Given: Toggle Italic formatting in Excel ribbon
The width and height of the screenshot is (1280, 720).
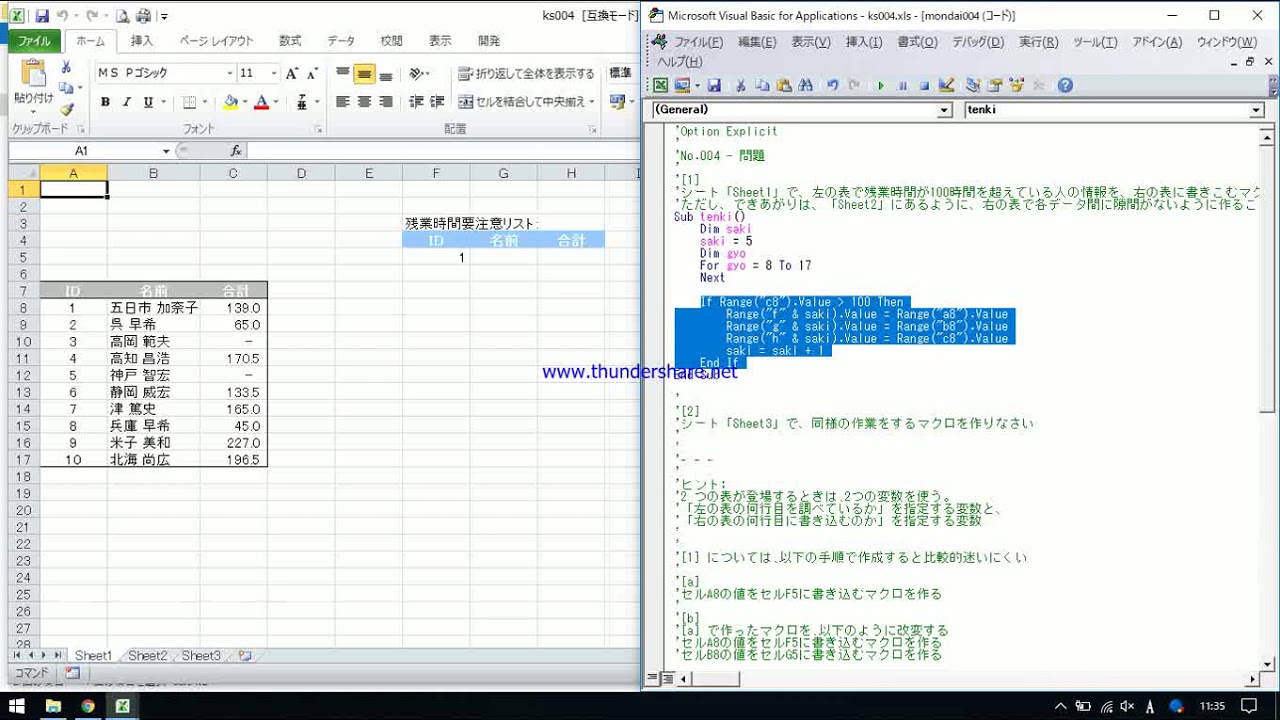Looking at the screenshot, I should [127, 102].
